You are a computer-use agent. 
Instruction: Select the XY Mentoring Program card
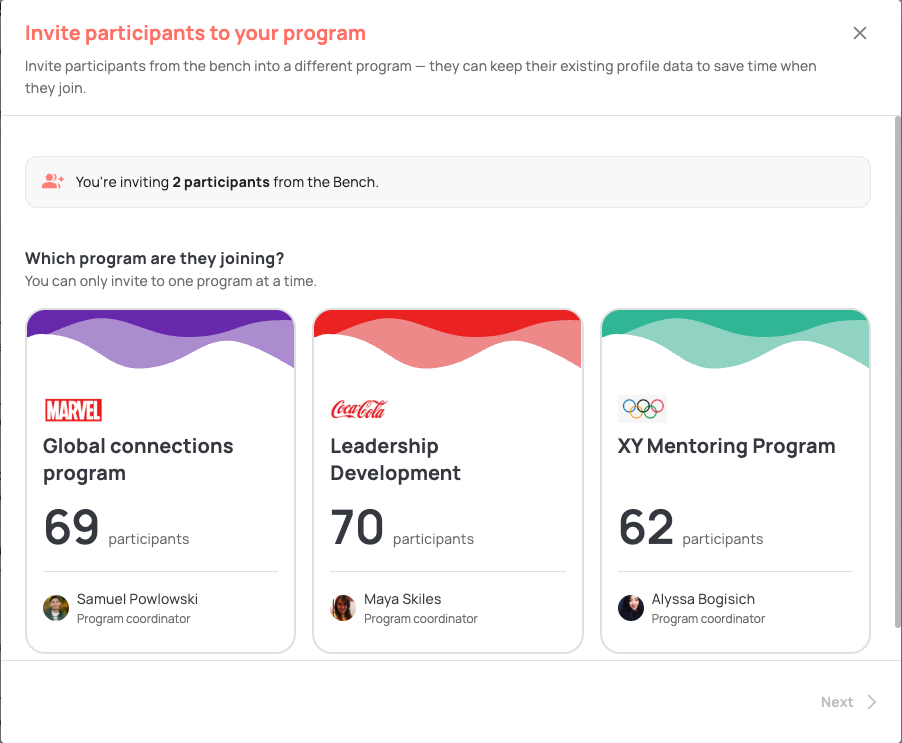point(735,481)
